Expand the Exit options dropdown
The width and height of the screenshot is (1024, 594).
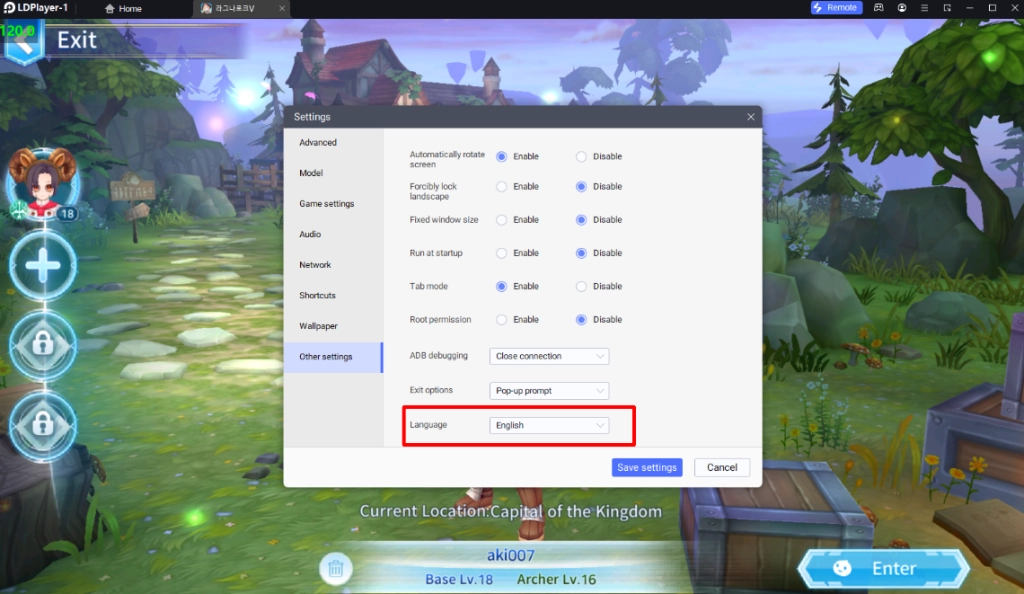tap(549, 391)
